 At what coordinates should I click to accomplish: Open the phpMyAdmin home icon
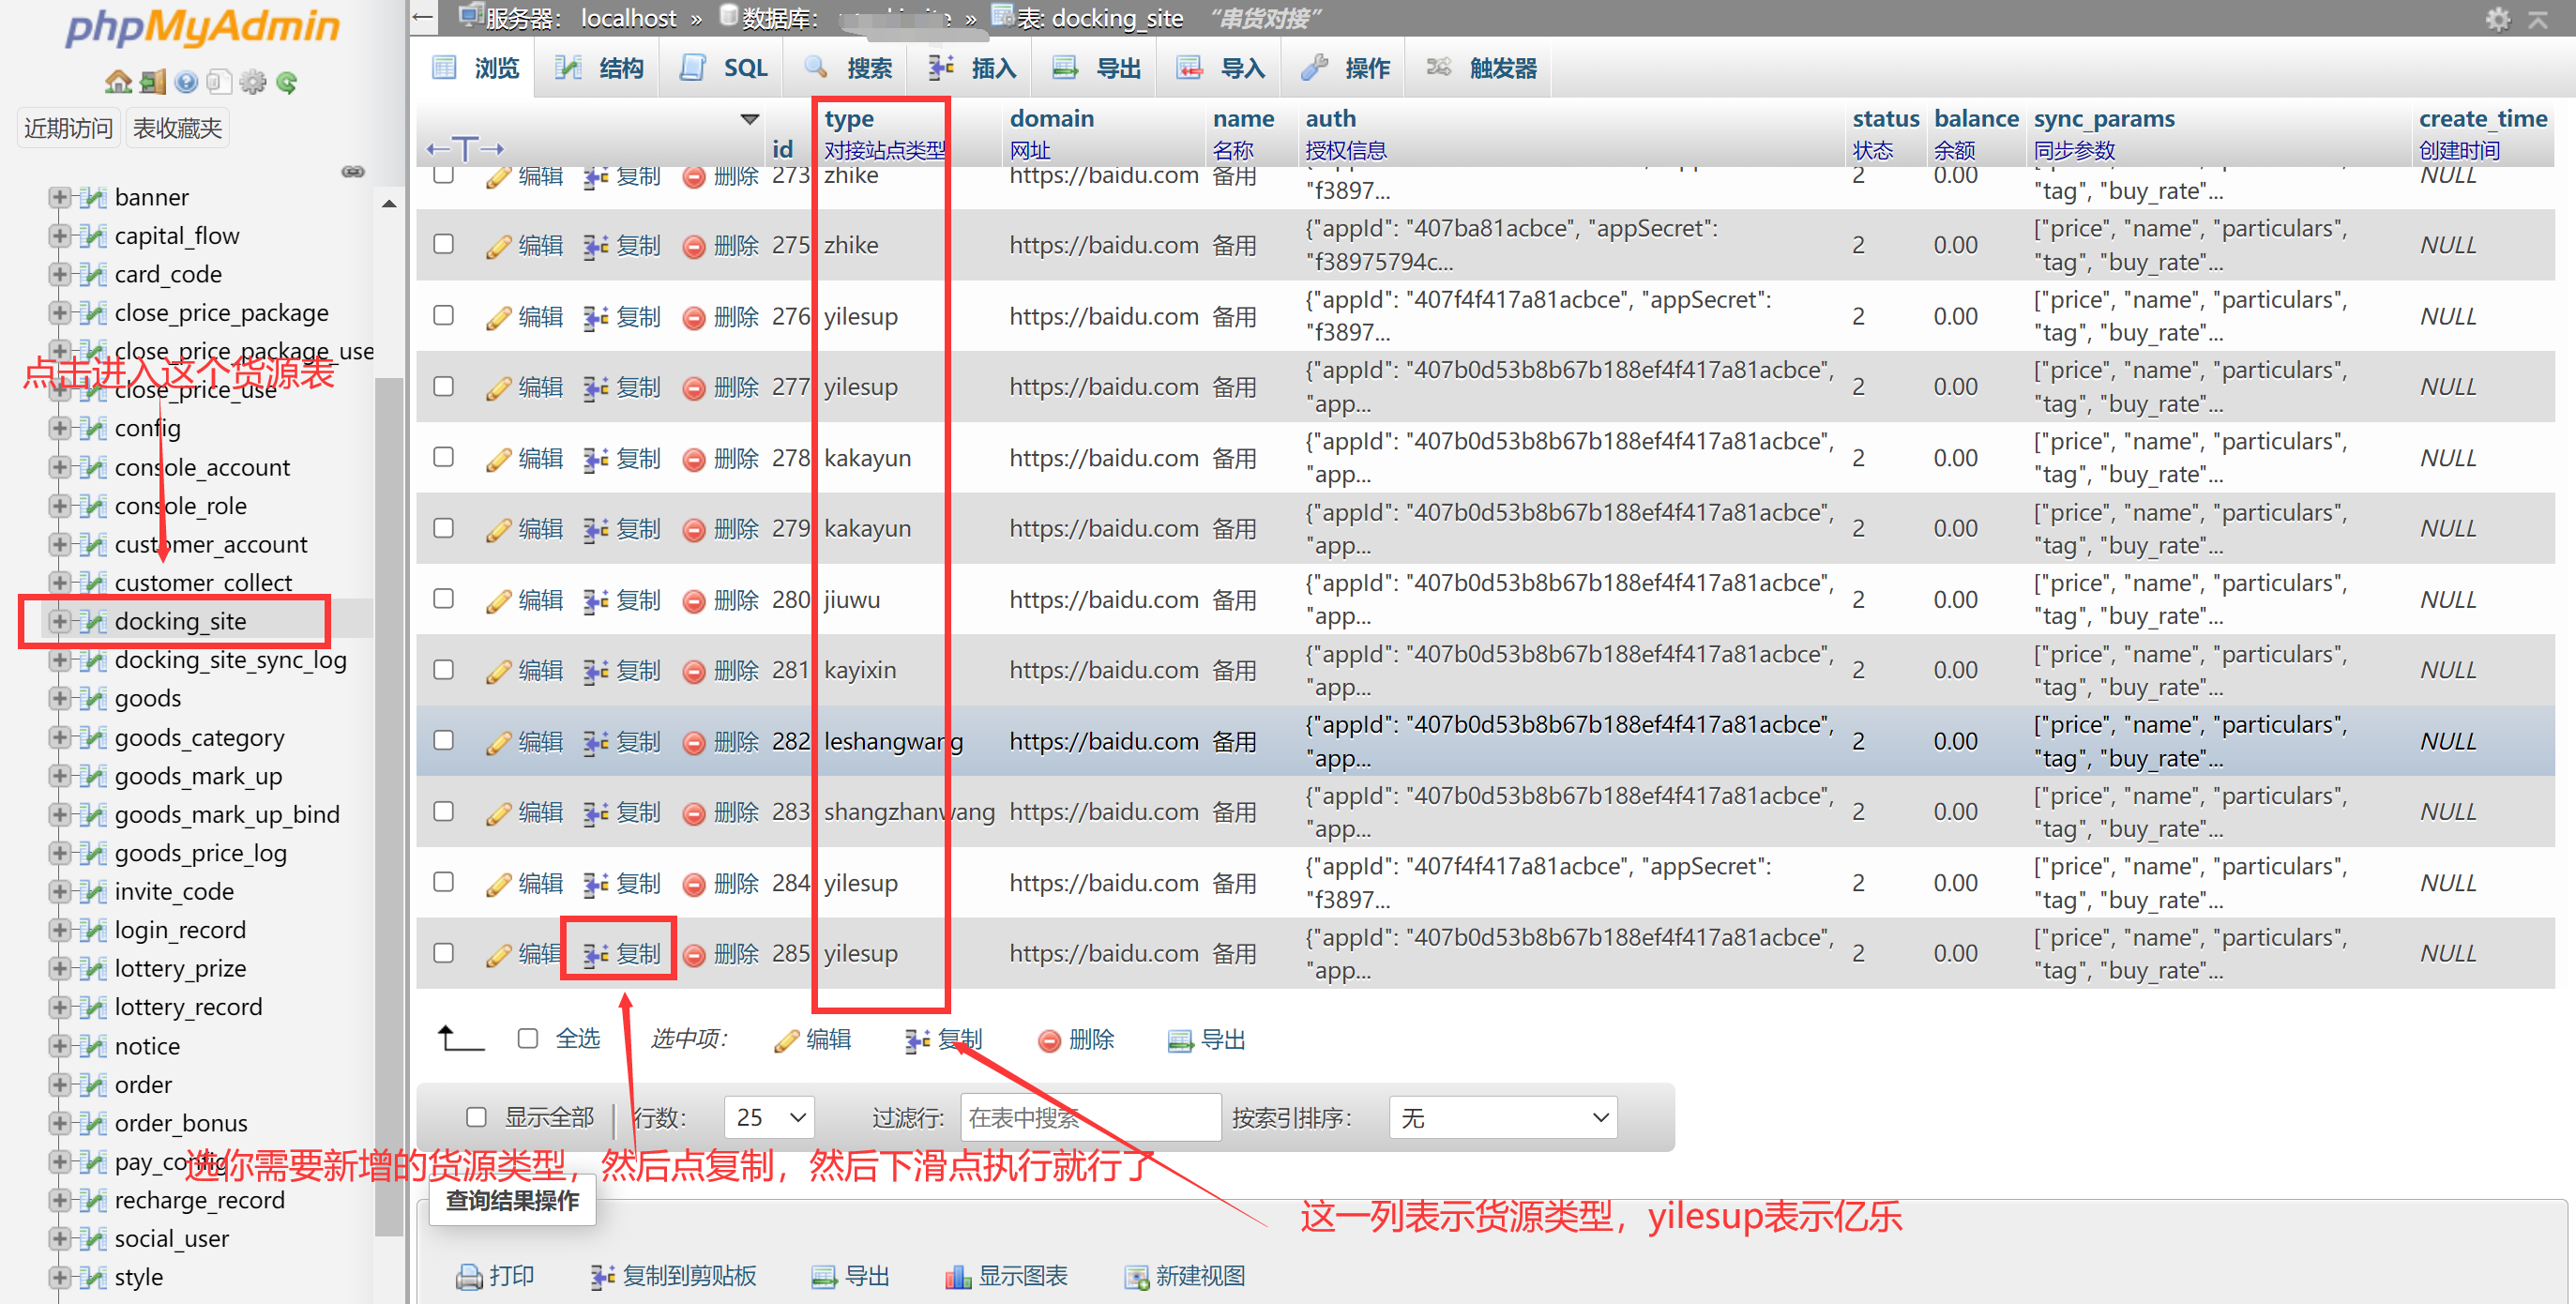click(x=120, y=81)
